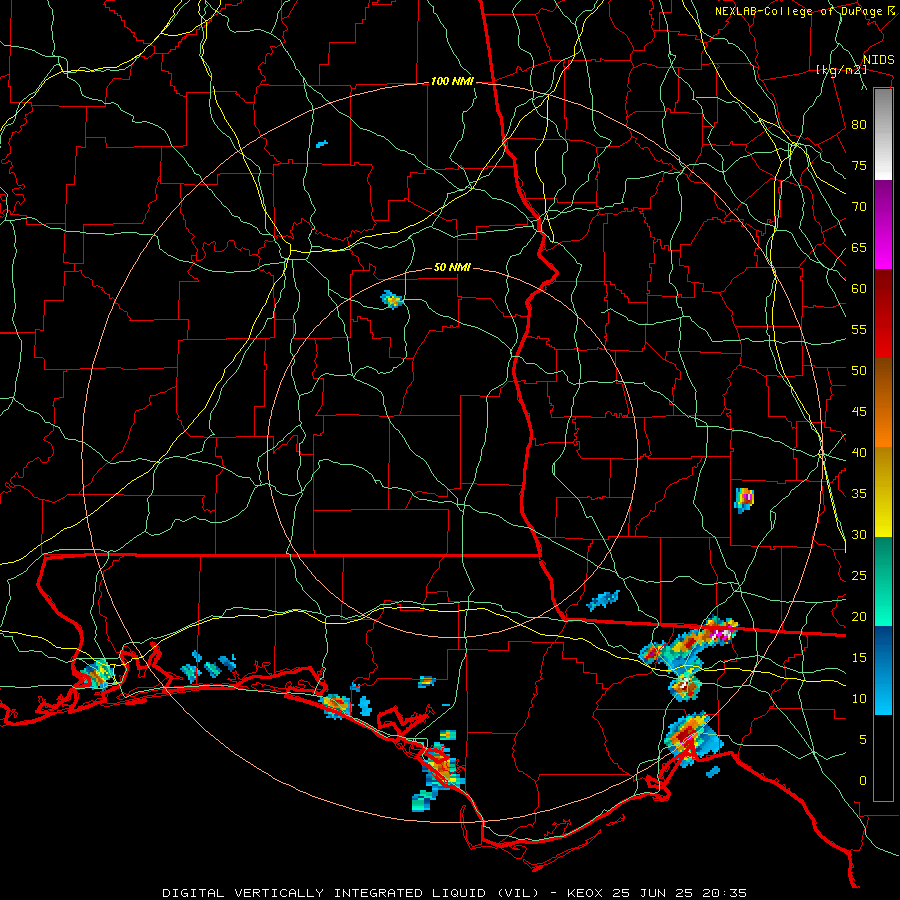Viewport: 900px width, 900px height.
Task: Click the 50 NMI range ring label
Action: pyautogui.click(x=452, y=267)
